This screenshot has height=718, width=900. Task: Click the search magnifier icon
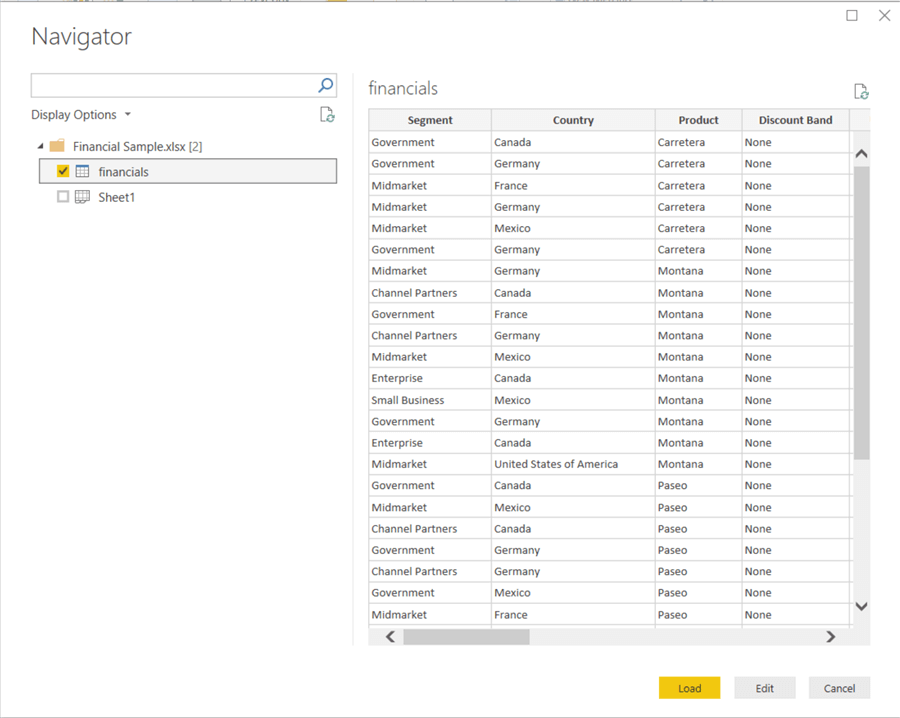click(325, 86)
